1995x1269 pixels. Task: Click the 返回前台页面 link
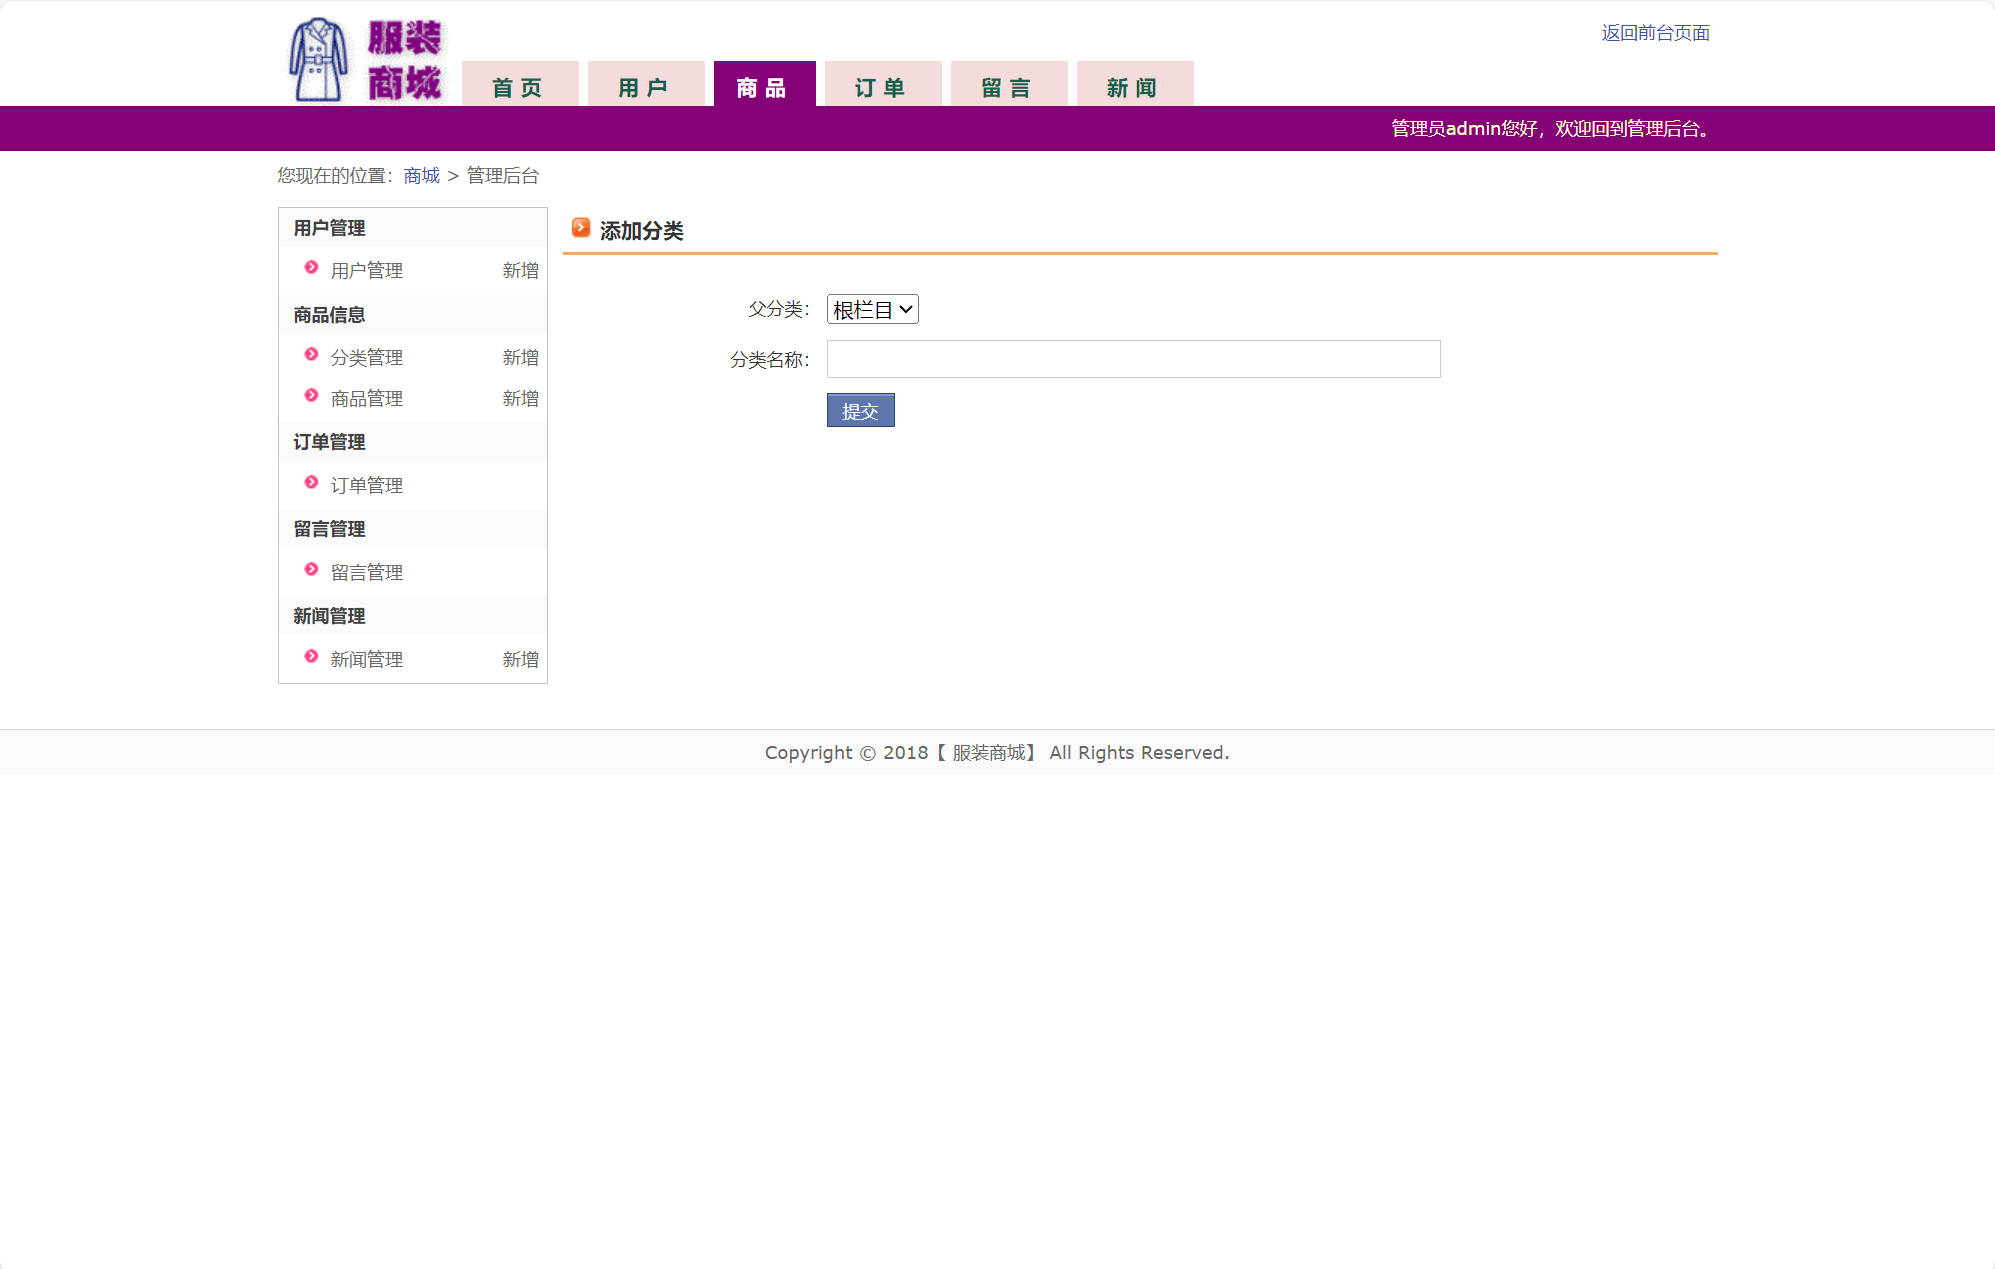click(1655, 33)
